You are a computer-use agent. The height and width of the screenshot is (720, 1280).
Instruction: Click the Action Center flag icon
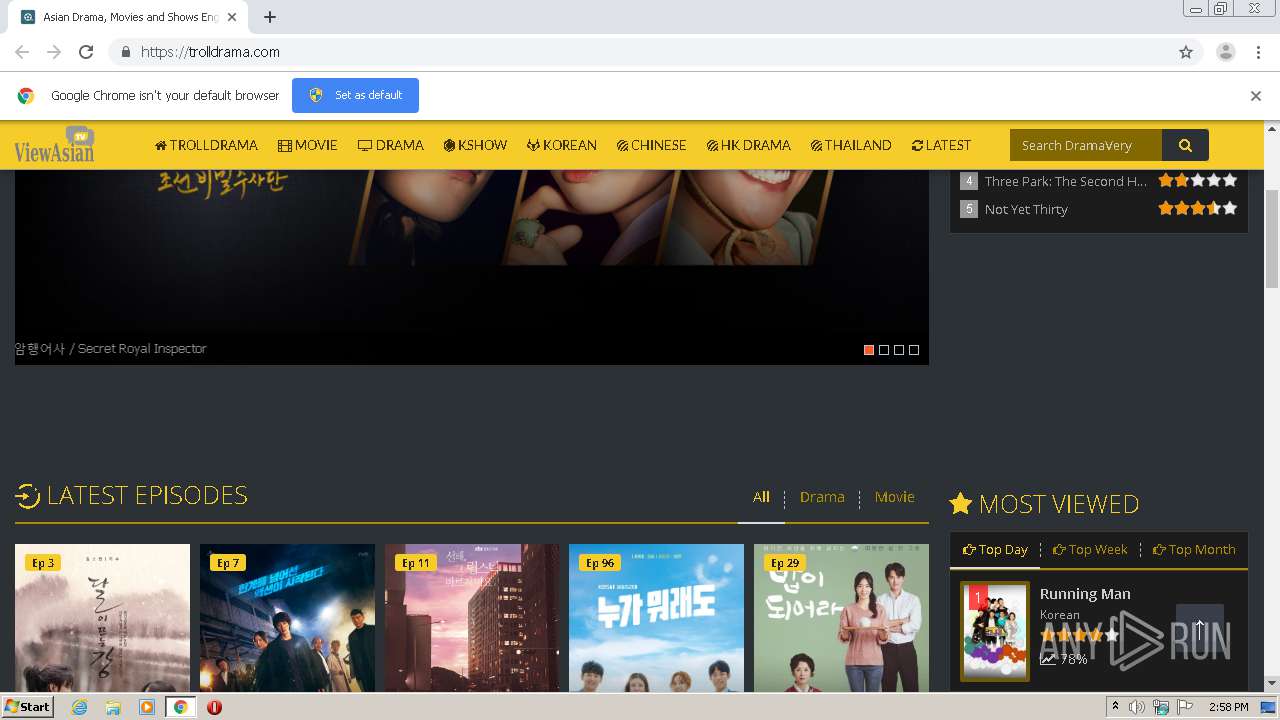1184,707
